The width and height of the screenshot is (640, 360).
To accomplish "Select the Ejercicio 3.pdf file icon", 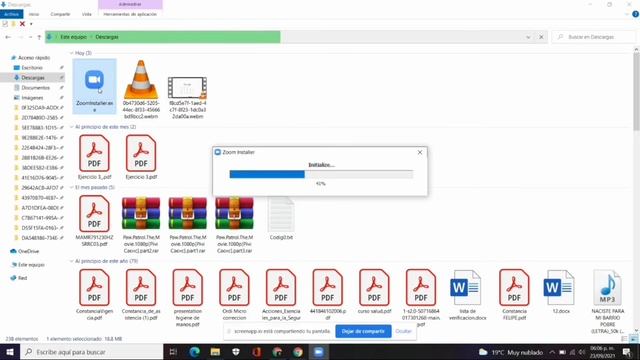I will [x=141, y=153].
